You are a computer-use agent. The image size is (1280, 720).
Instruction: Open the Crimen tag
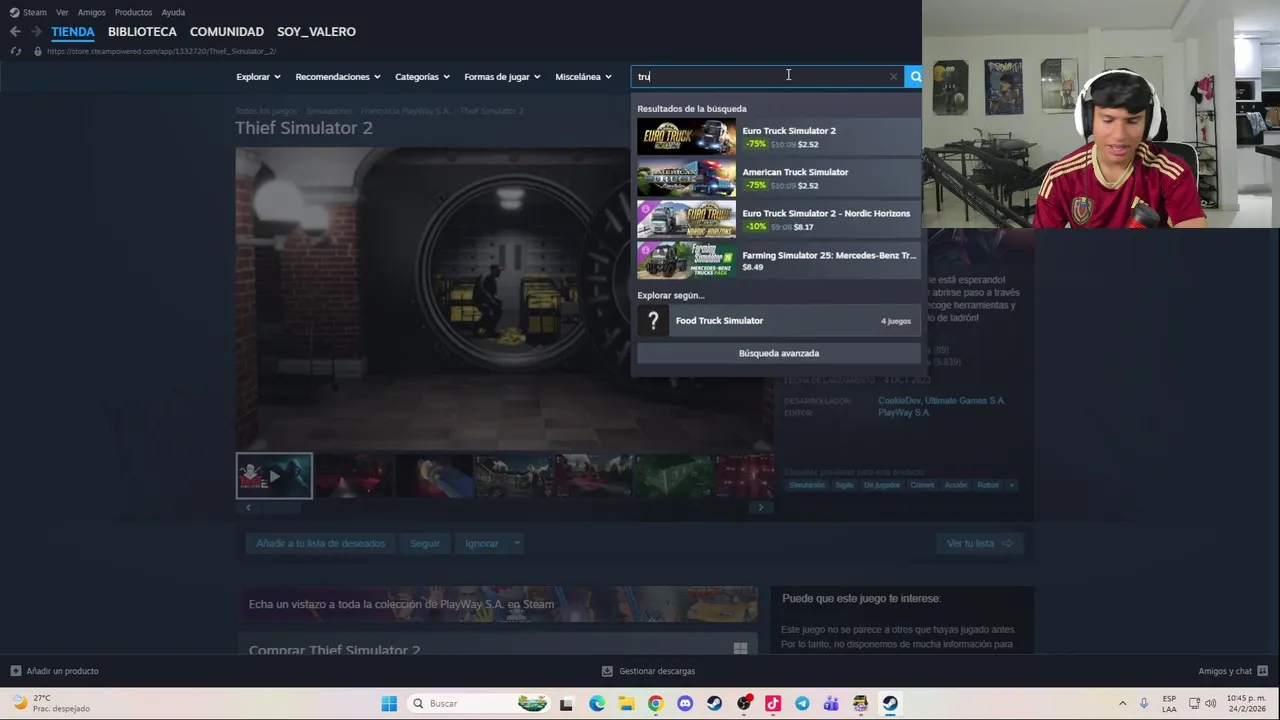click(922, 485)
